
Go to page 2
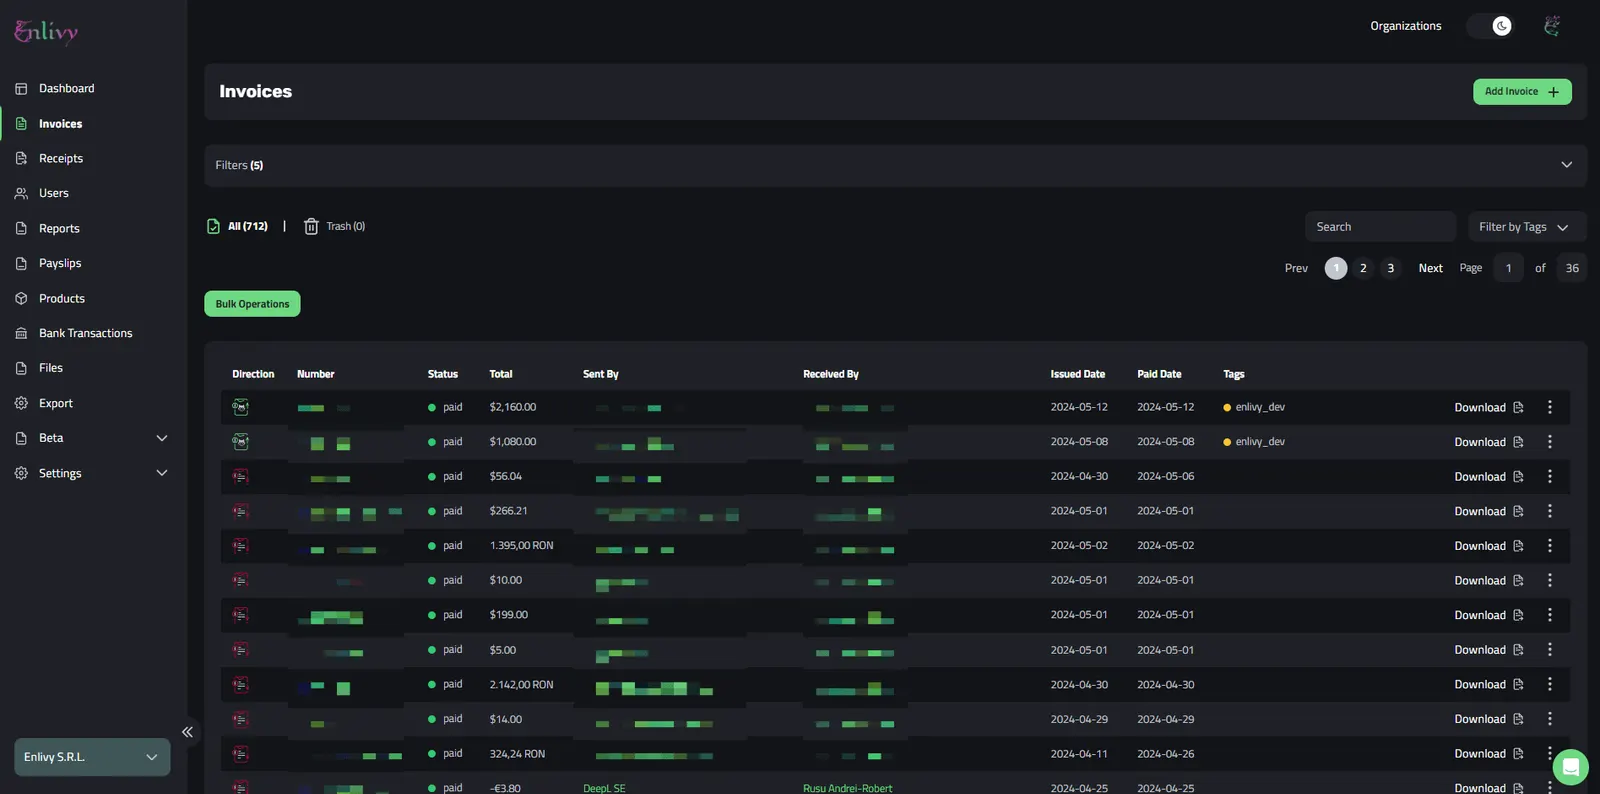(x=1363, y=268)
